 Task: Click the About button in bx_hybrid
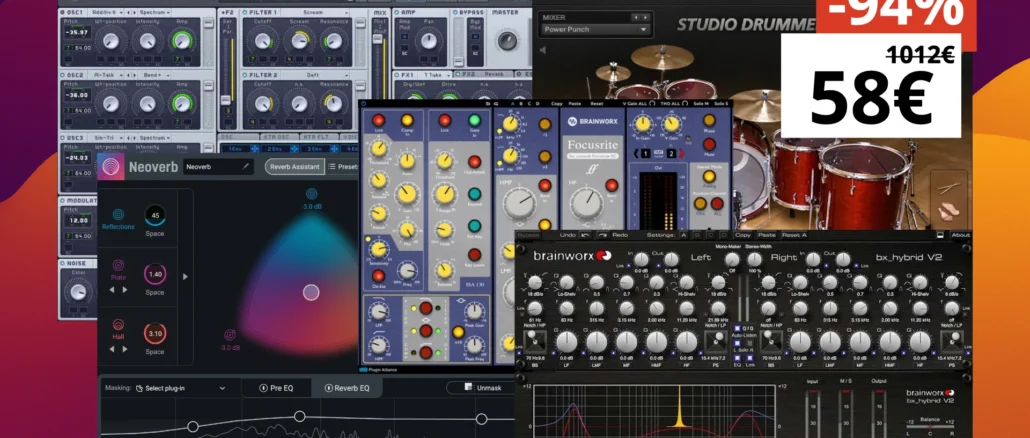pos(960,235)
